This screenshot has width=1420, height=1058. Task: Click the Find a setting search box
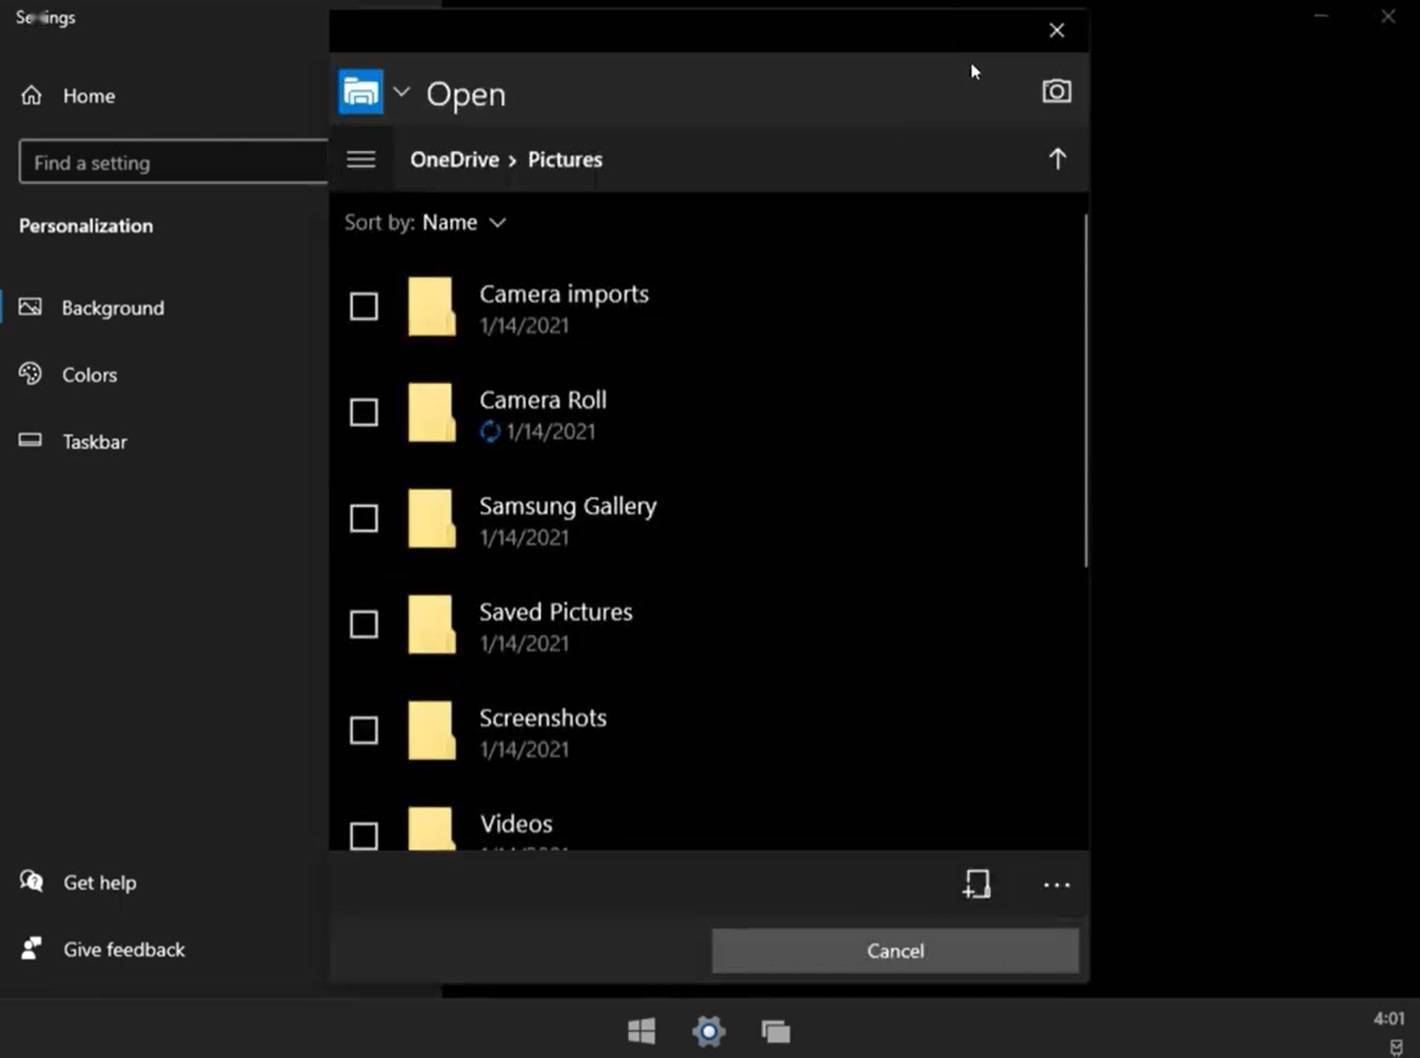(174, 162)
